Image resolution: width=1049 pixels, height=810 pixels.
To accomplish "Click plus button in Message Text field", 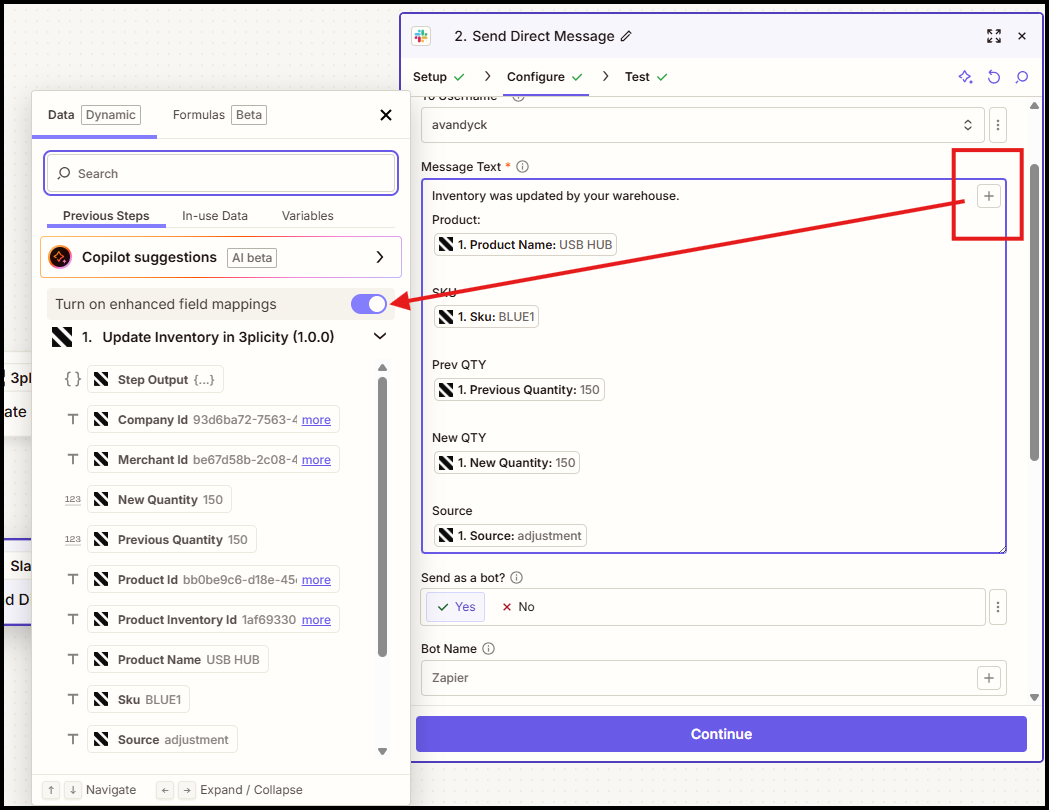I will pyautogui.click(x=989, y=196).
